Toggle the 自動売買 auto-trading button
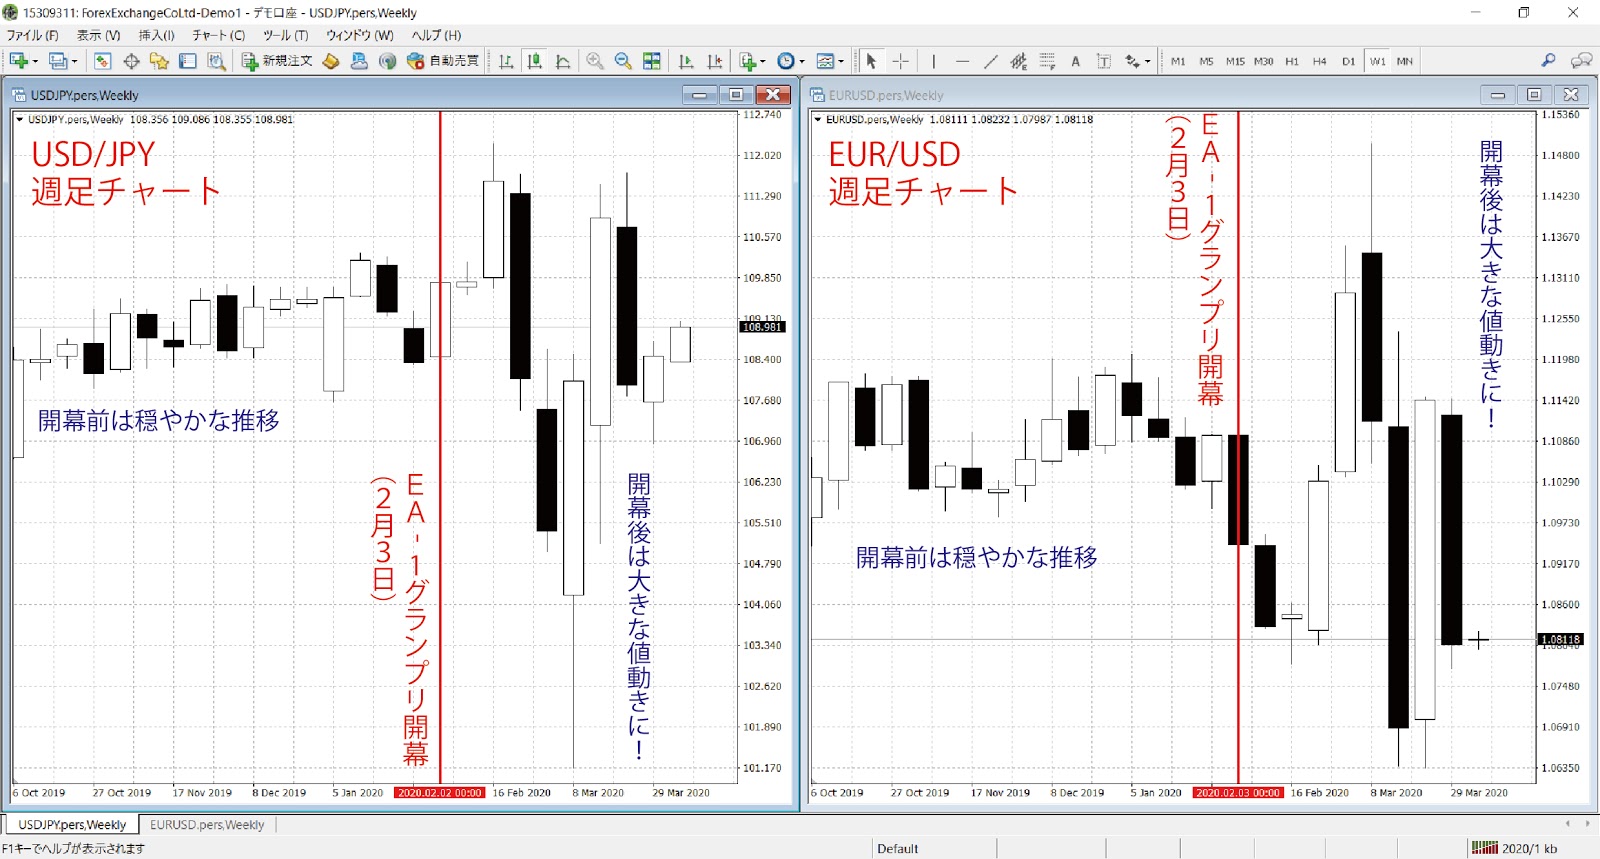The image size is (1600, 859). coord(443,61)
